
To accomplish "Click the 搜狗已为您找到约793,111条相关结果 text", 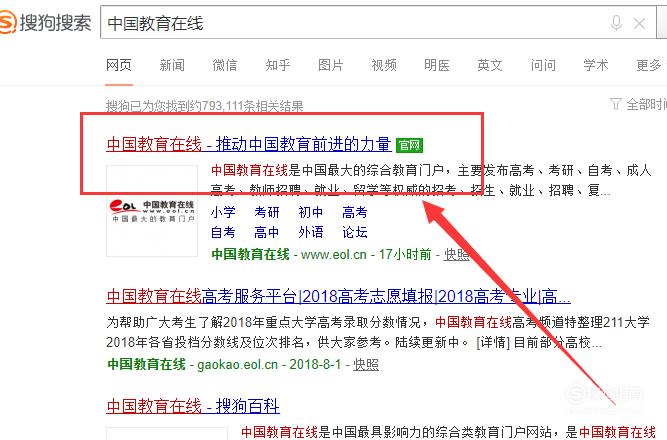I will pos(205,106).
